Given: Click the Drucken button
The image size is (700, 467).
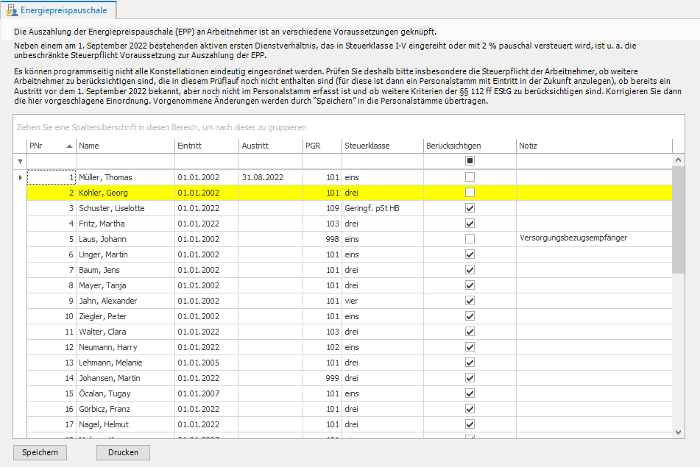Looking at the screenshot, I should pyautogui.click(x=123, y=452).
